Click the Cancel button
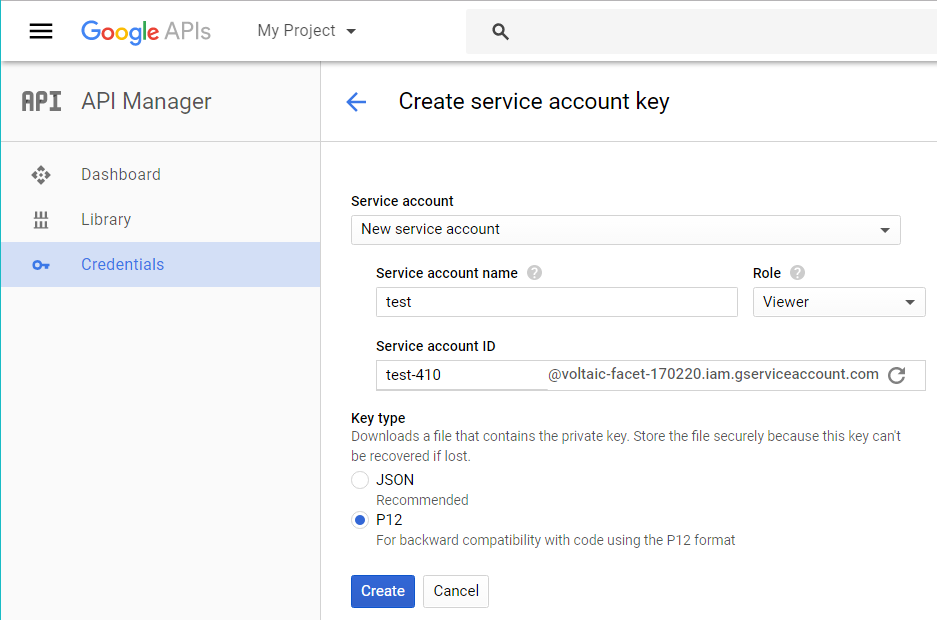 [456, 591]
